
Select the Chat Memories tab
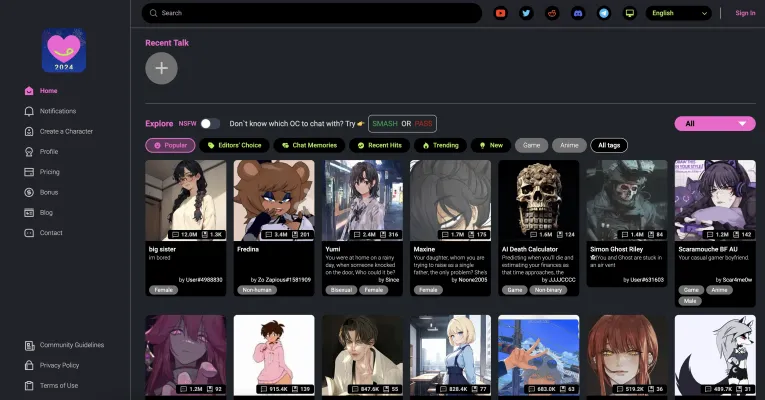pos(309,145)
